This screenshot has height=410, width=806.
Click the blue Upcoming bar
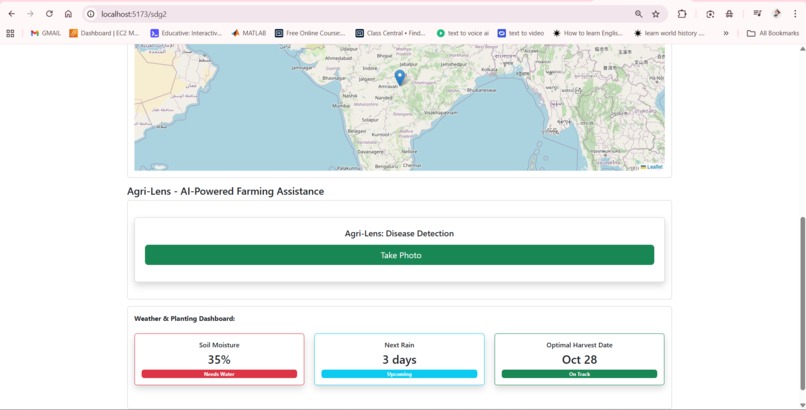[399, 374]
